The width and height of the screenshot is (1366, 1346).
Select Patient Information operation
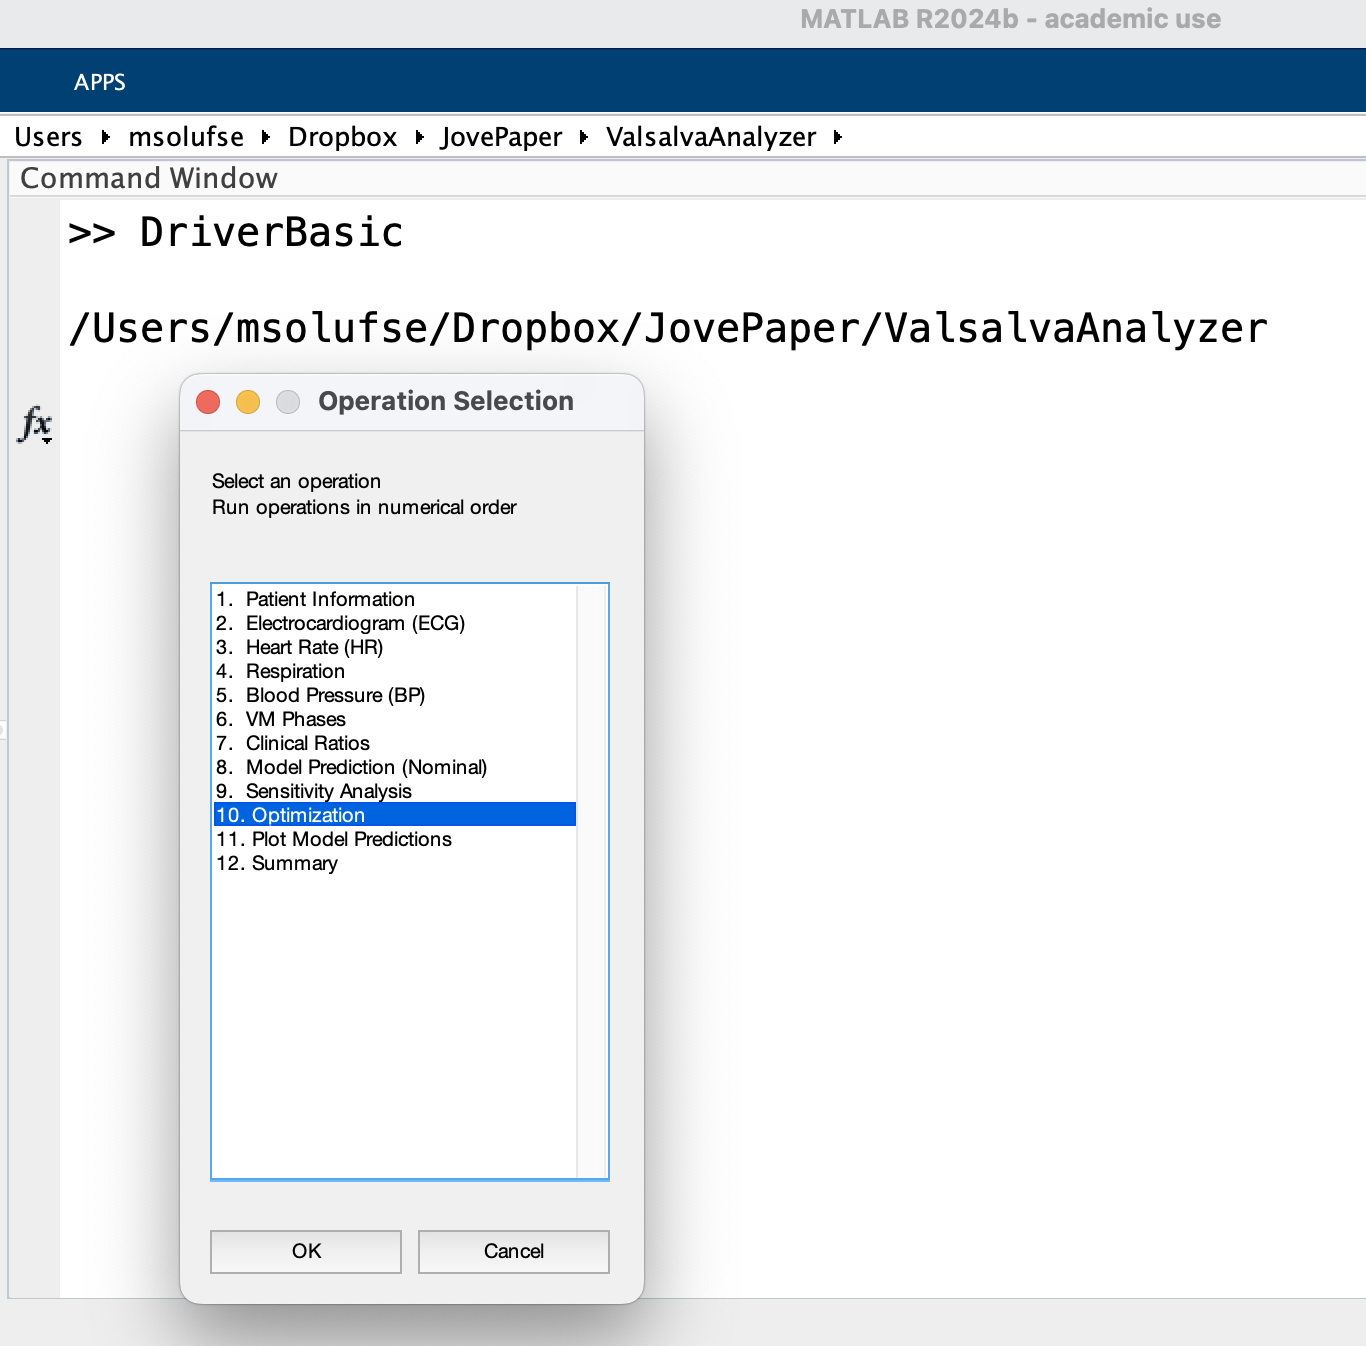pos(330,599)
